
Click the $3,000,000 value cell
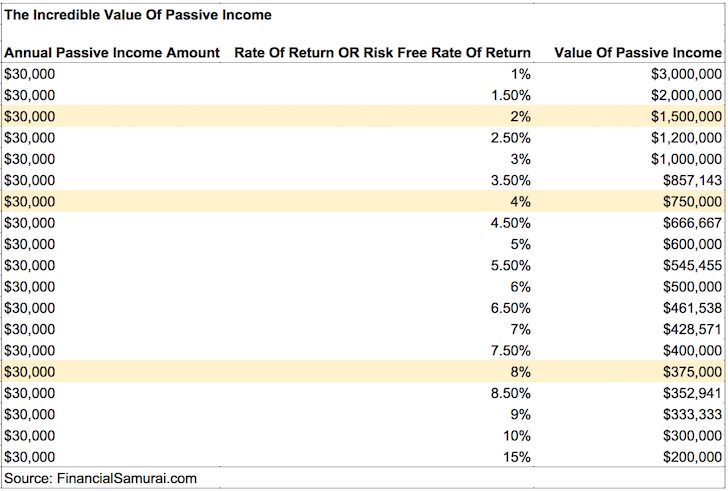coord(686,74)
